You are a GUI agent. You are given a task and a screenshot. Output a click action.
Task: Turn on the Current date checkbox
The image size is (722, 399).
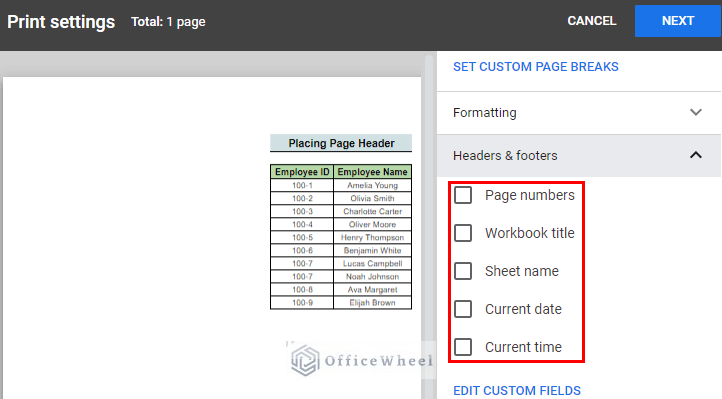point(463,309)
